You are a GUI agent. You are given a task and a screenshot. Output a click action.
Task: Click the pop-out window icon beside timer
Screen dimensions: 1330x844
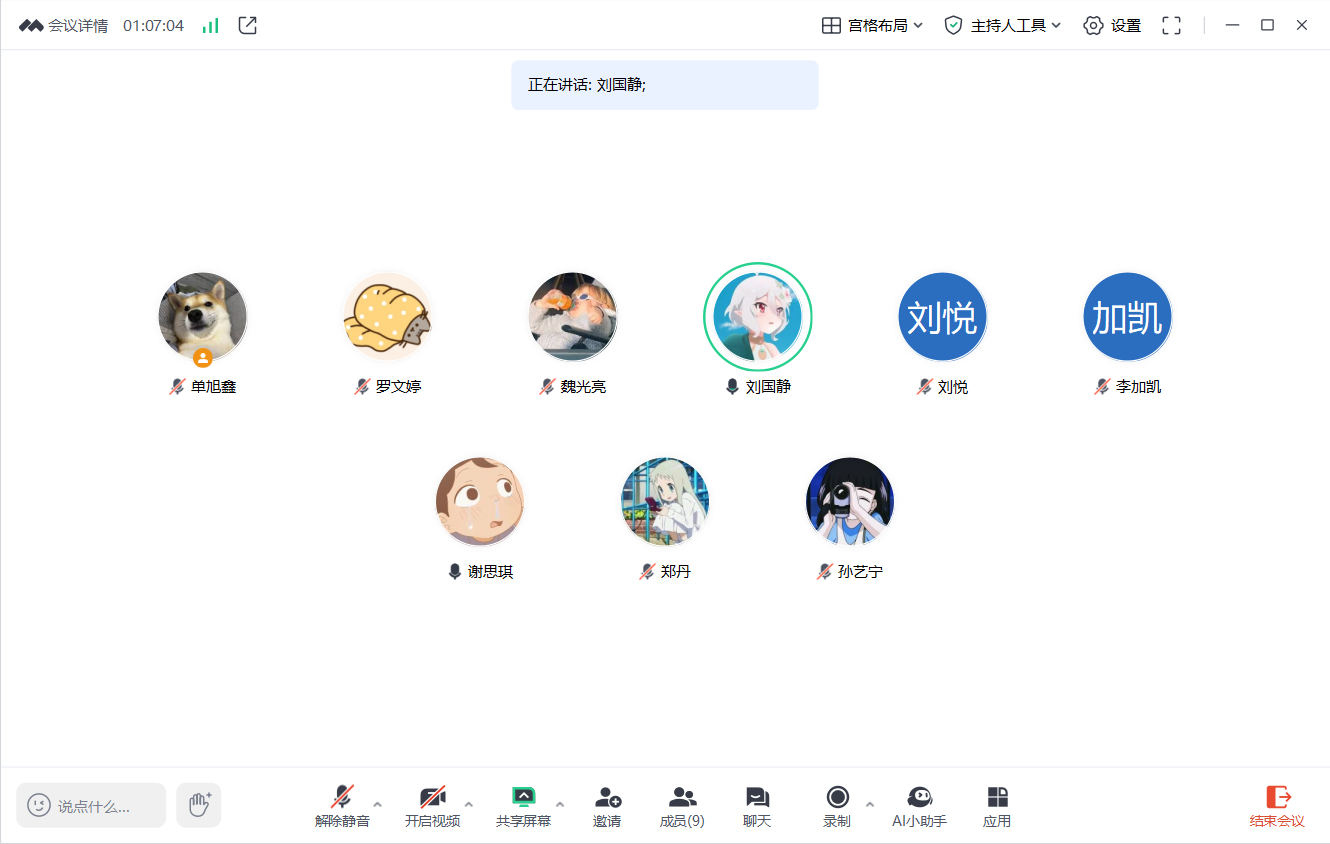point(248,26)
